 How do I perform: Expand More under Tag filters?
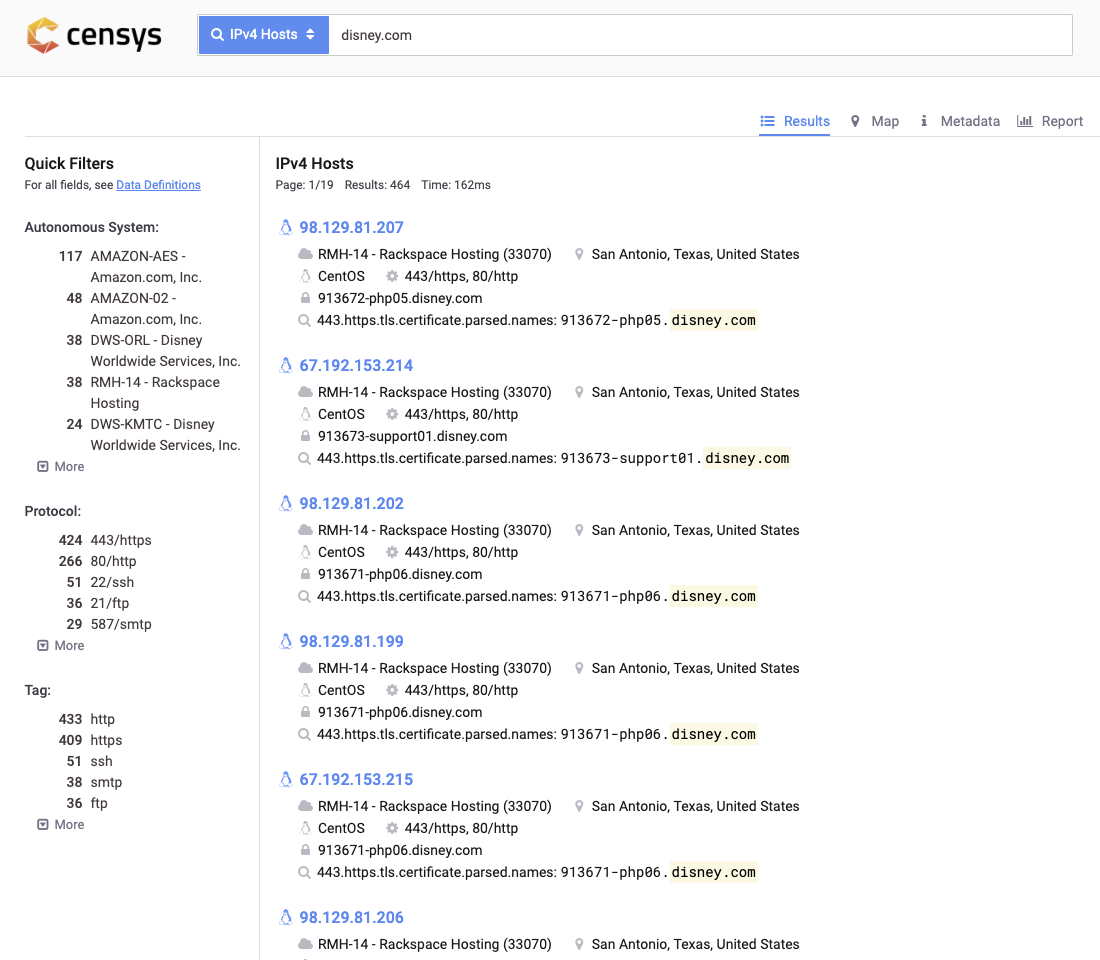[x=61, y=825]
